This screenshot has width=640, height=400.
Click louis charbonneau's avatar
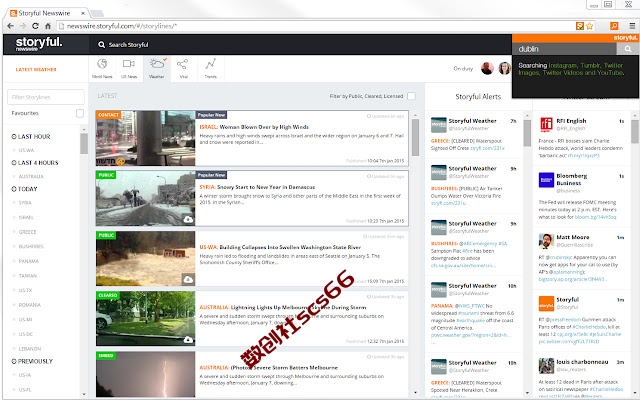pyautogui.click(x=547, y=366)
